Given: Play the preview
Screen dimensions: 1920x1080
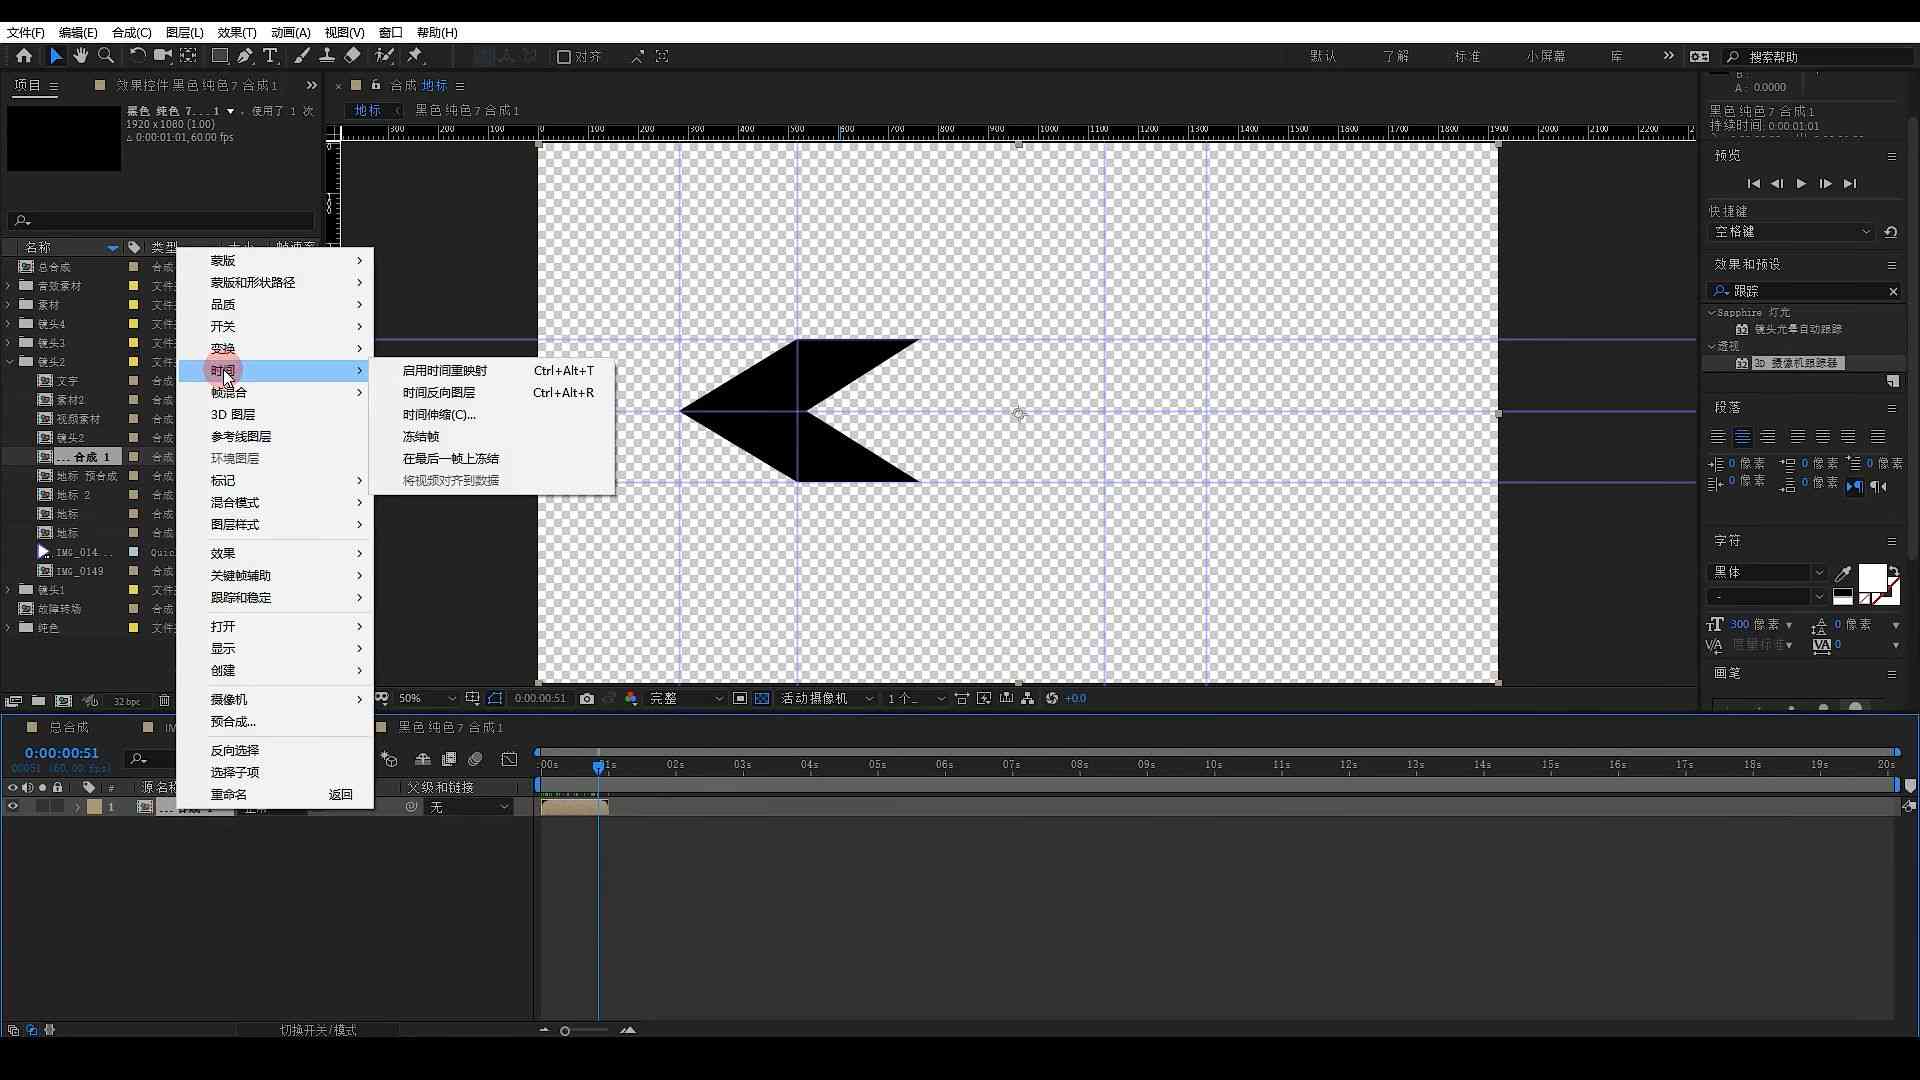Looking at the screenshot, I should tap(1801, 184).
